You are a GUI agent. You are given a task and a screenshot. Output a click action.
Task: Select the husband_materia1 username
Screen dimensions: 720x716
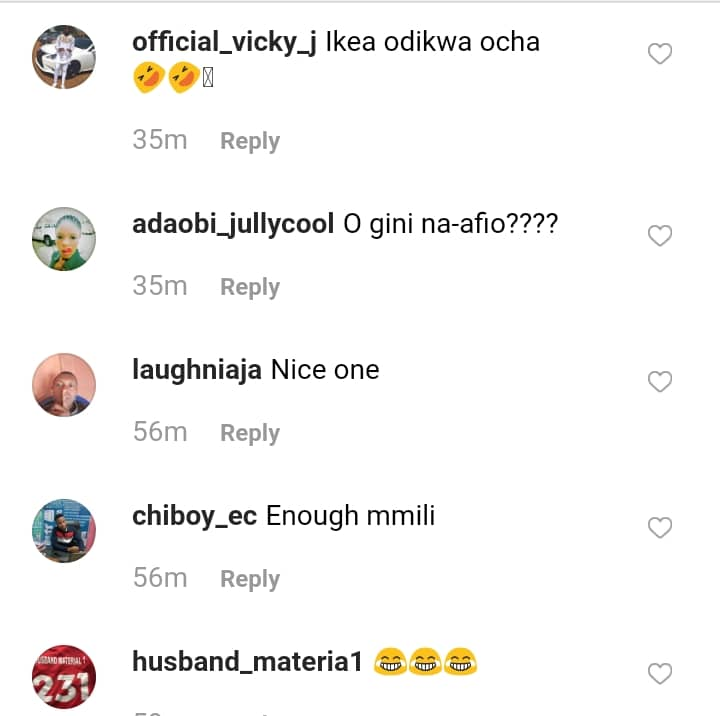(246, 662)
